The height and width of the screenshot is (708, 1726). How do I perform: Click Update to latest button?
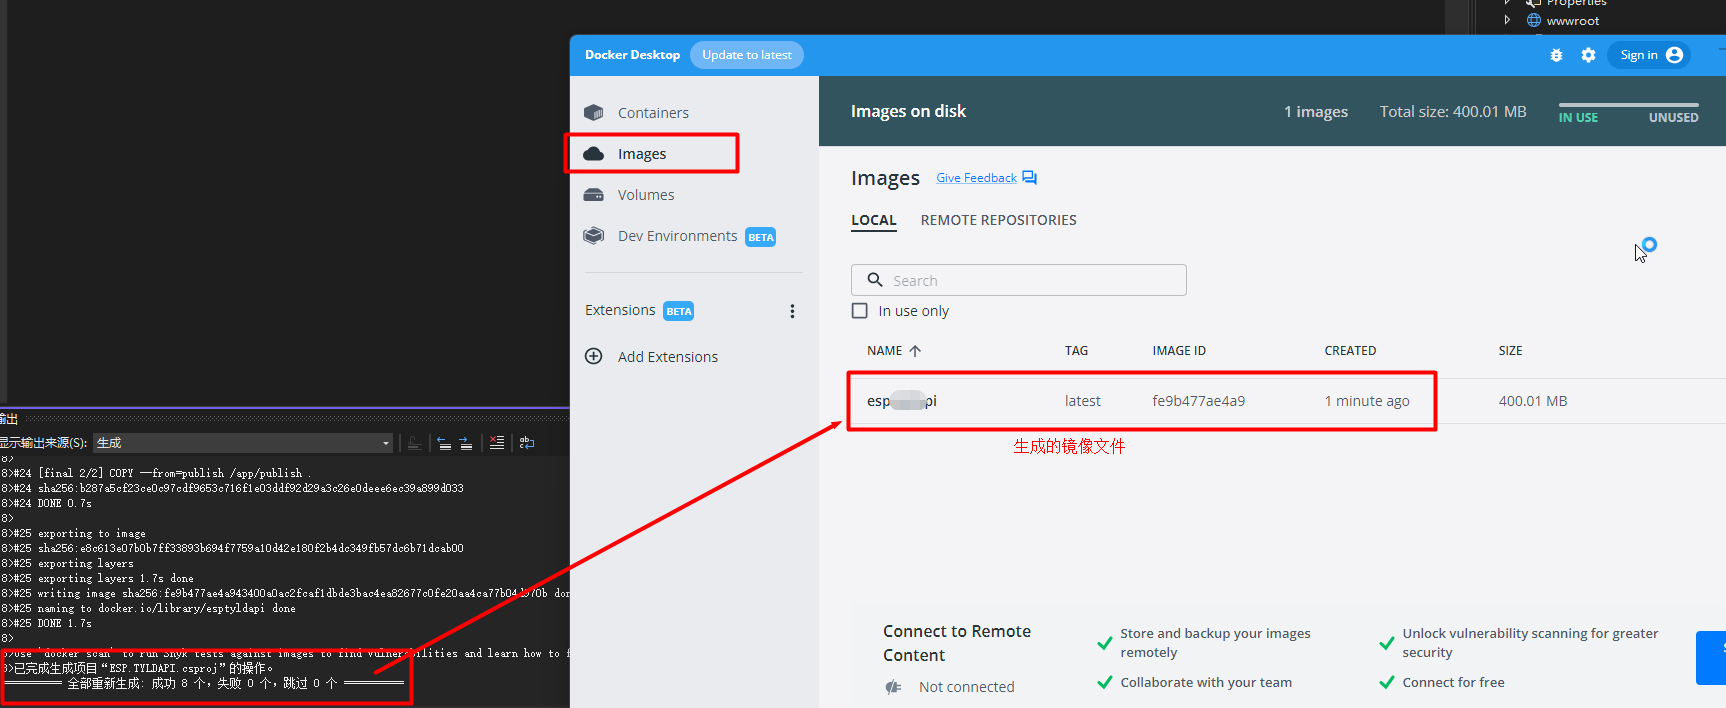click(x=746, y=55)
